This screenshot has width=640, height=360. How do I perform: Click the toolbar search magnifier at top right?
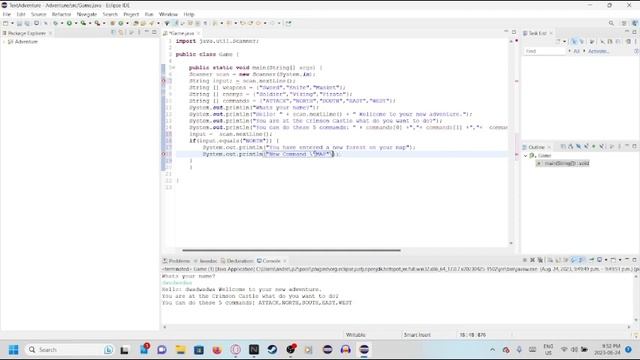611,23
